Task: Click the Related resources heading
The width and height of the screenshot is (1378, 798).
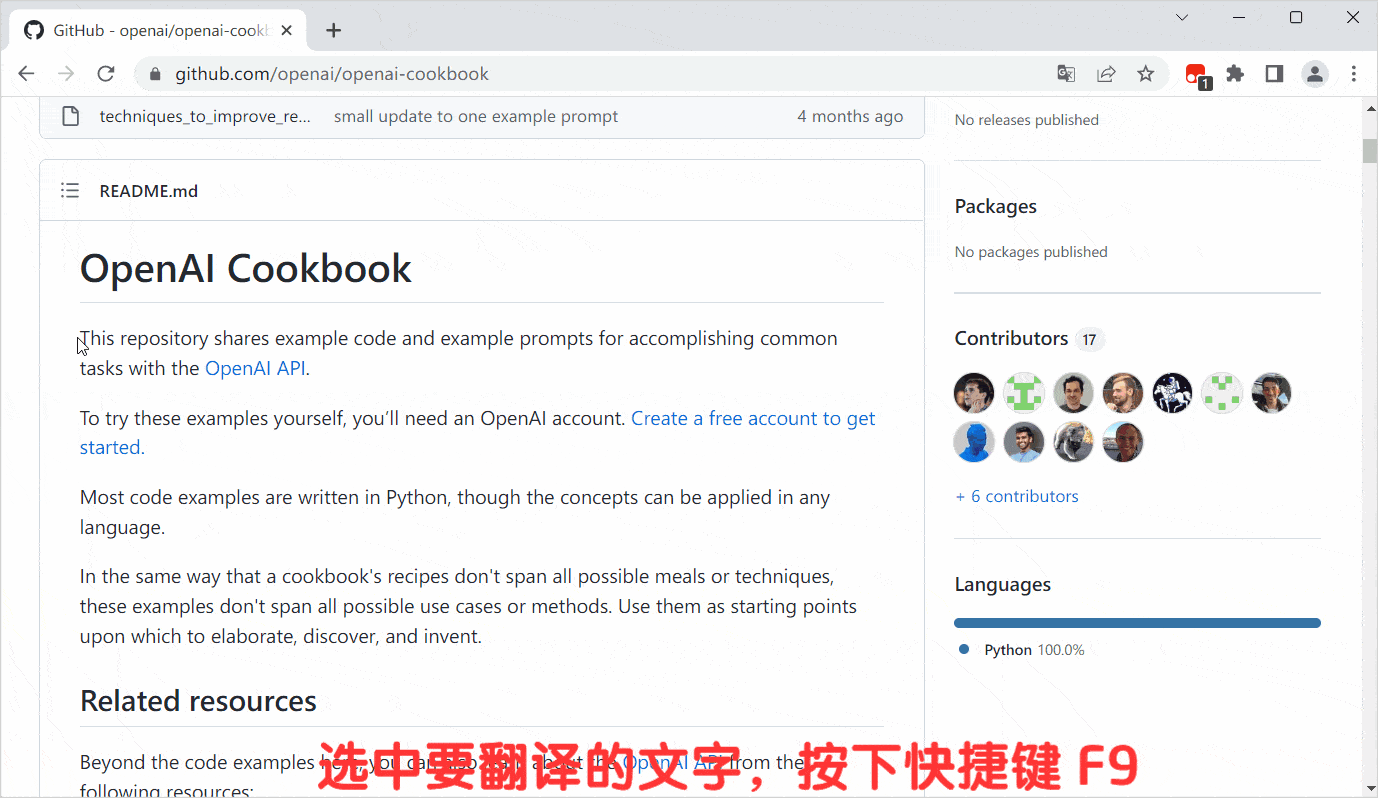Action: pyautogui.click(x=198, y=701)
